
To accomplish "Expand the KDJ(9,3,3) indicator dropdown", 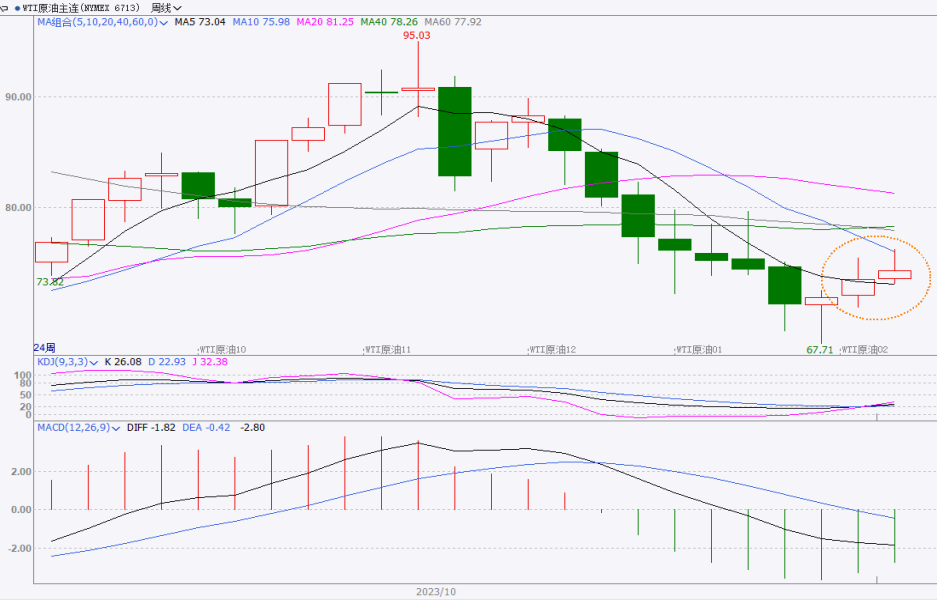I will click(x=94, y=362).
